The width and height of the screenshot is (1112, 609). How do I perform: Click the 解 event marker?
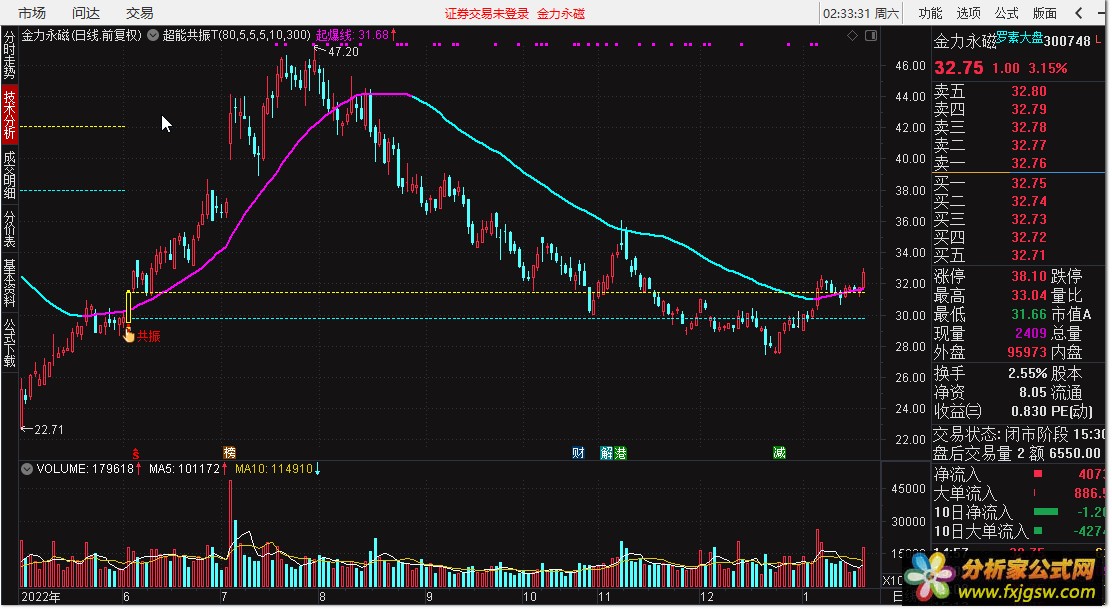[x=606, y=452]
